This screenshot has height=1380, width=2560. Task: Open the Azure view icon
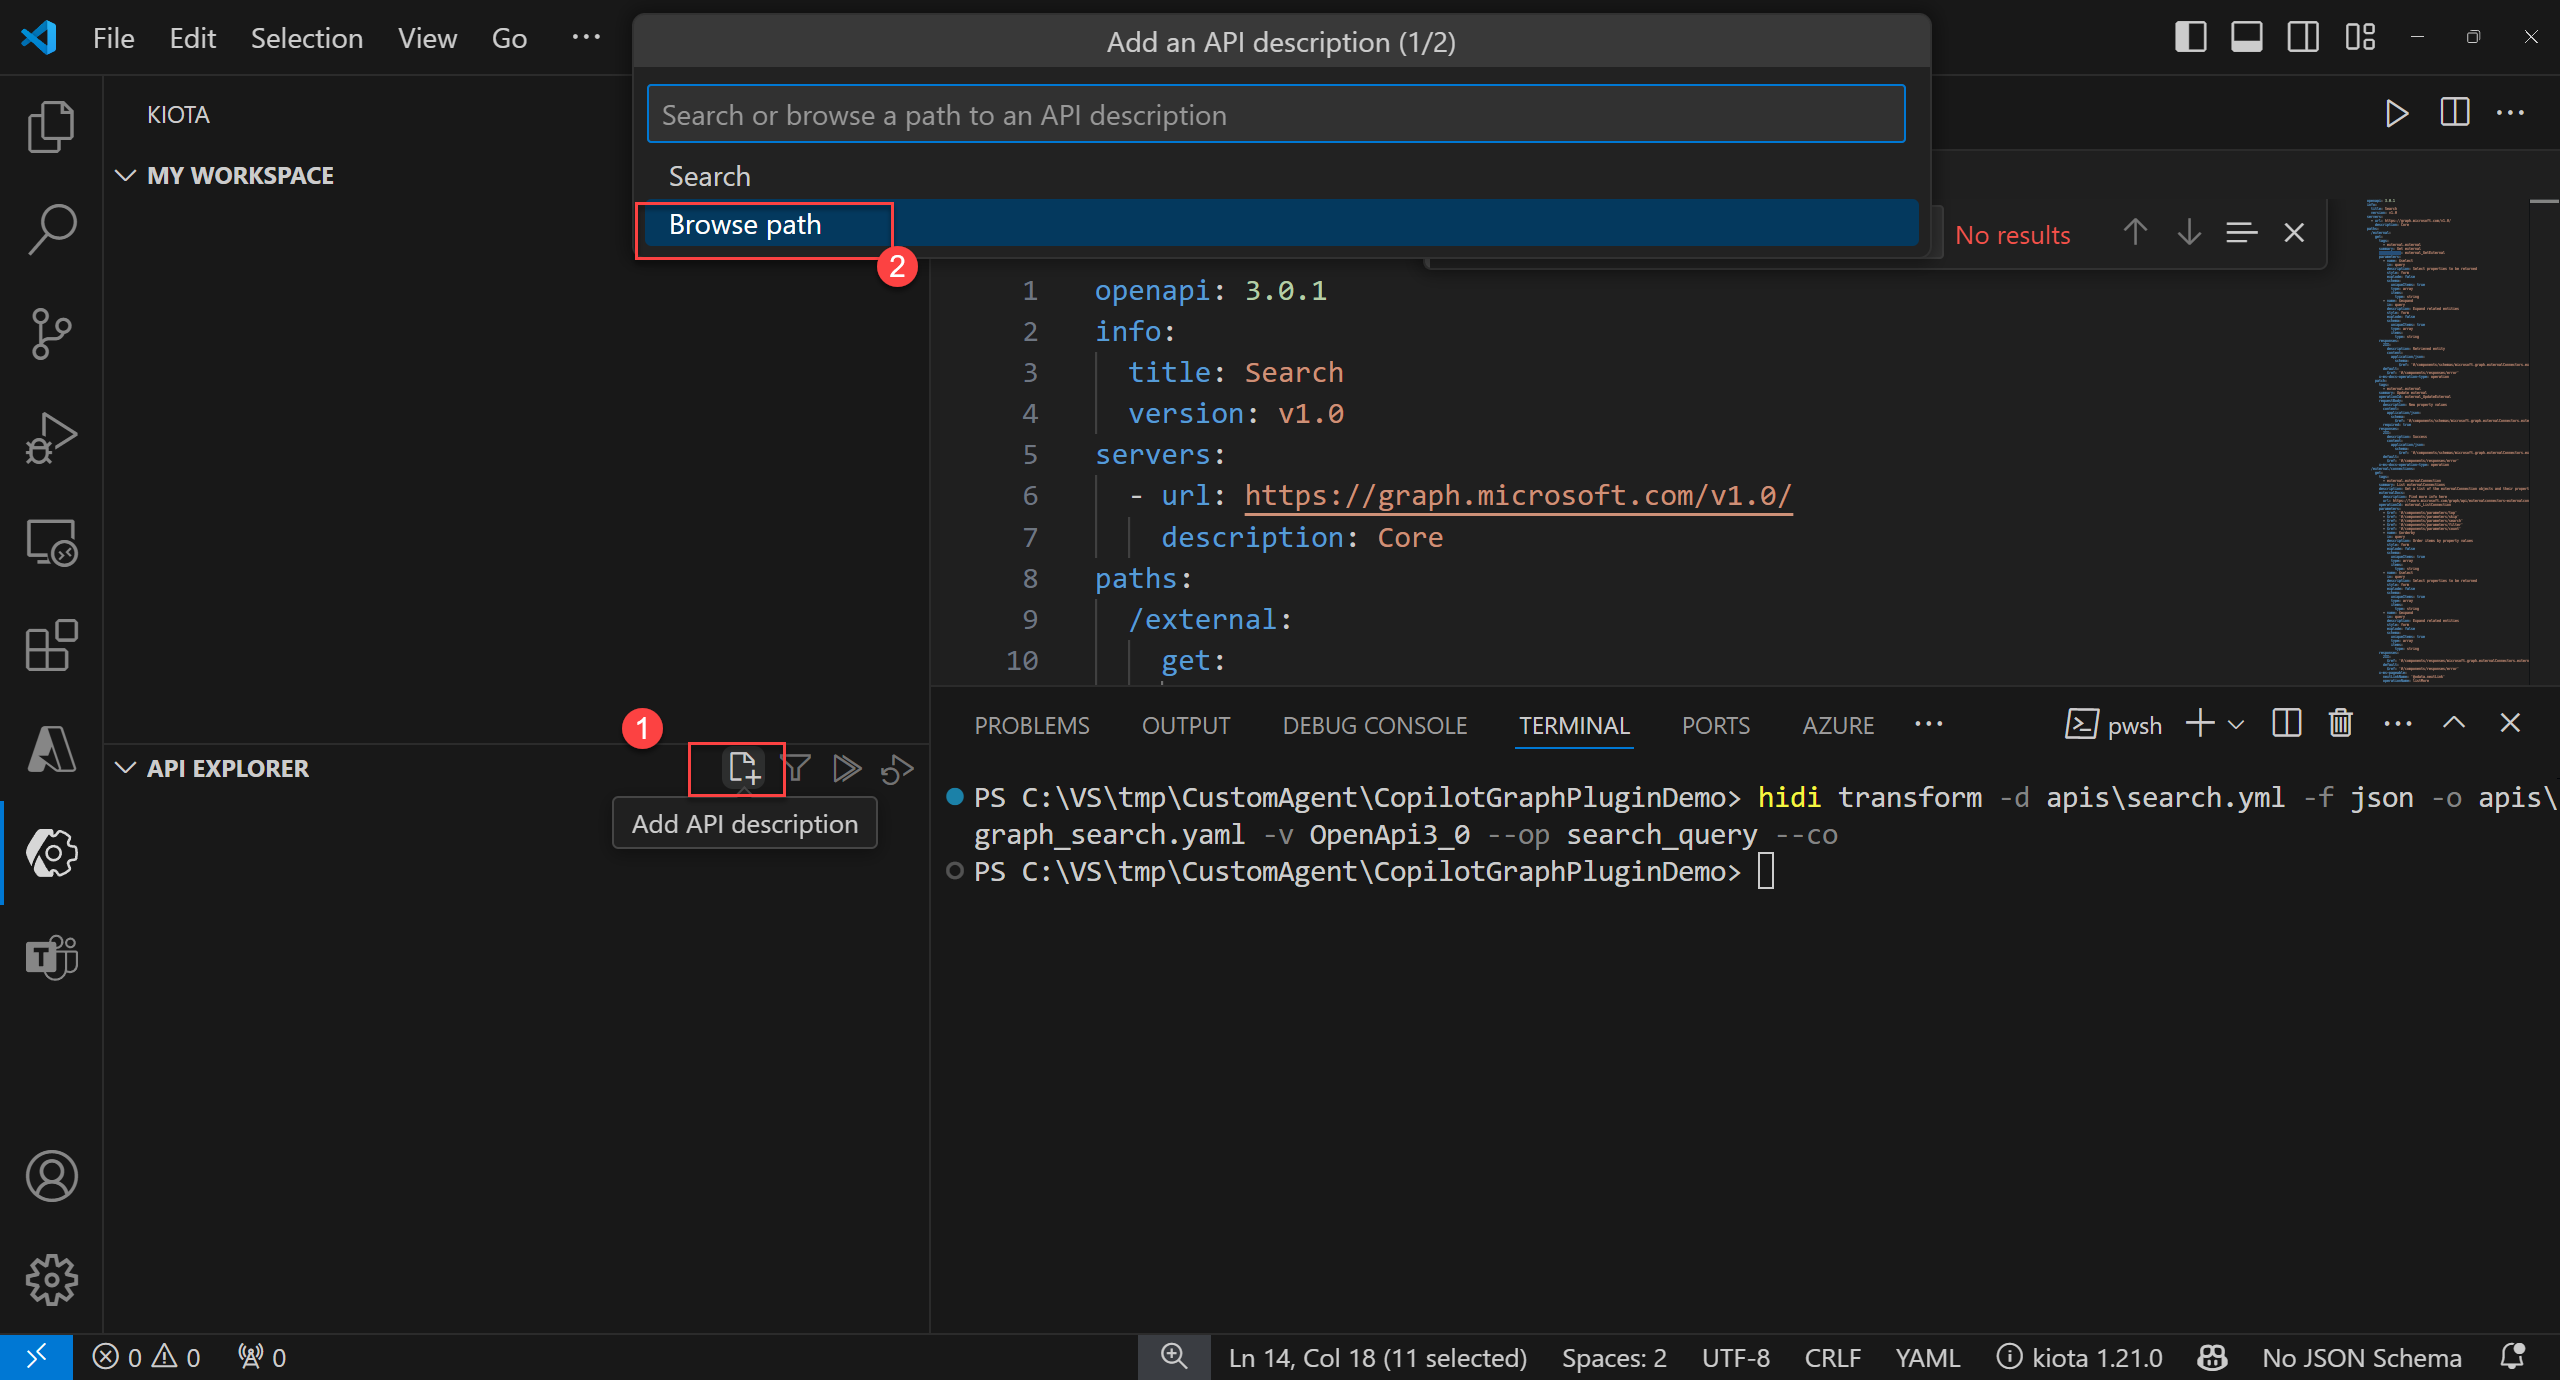pos(51,749)
